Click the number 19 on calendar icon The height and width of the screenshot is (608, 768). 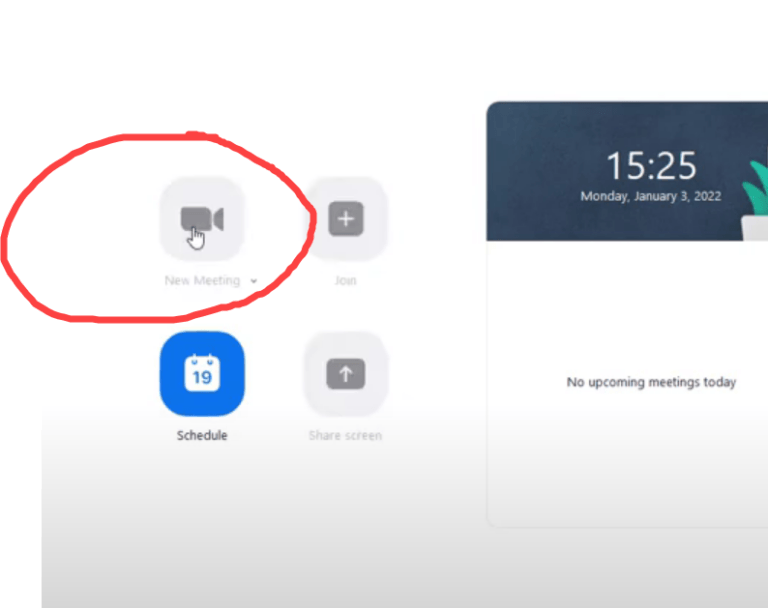[x=202, y=378]
